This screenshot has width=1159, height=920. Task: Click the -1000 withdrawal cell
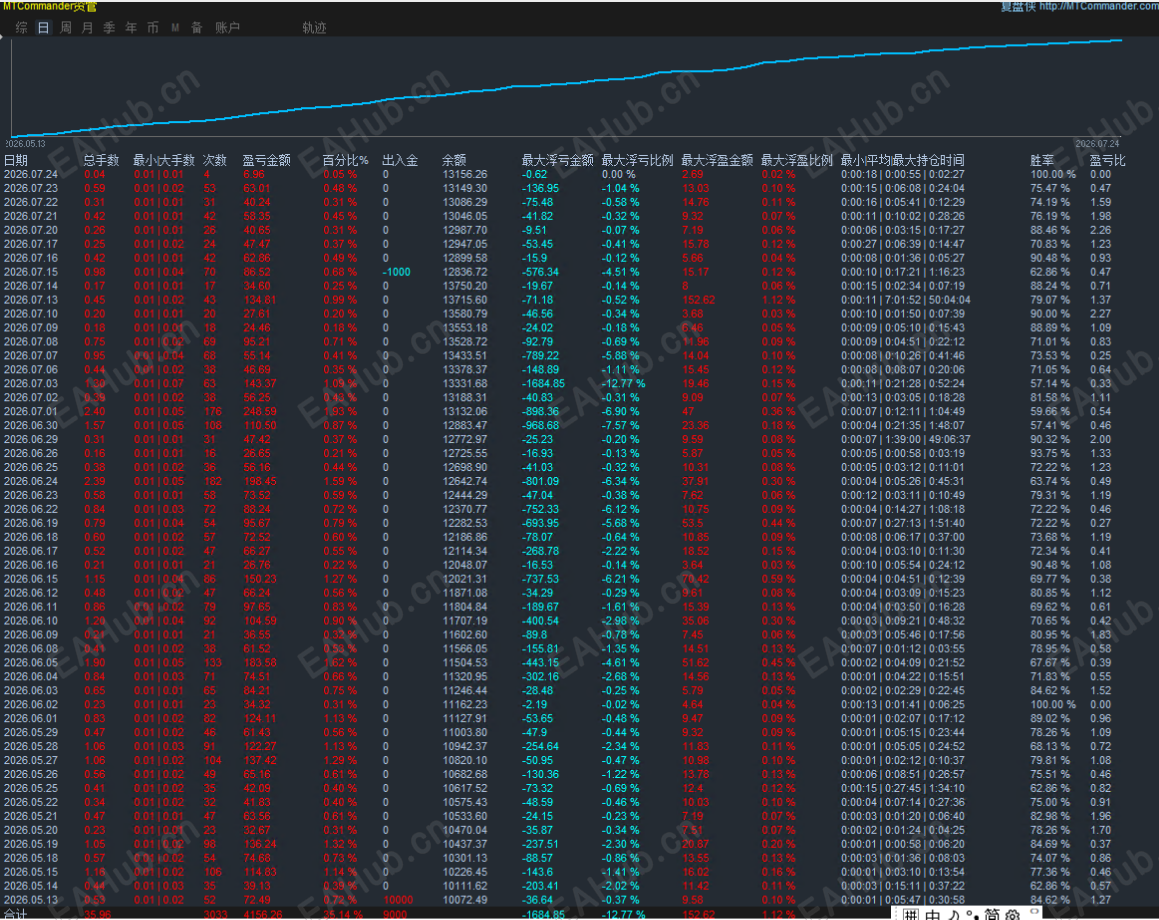397,272
